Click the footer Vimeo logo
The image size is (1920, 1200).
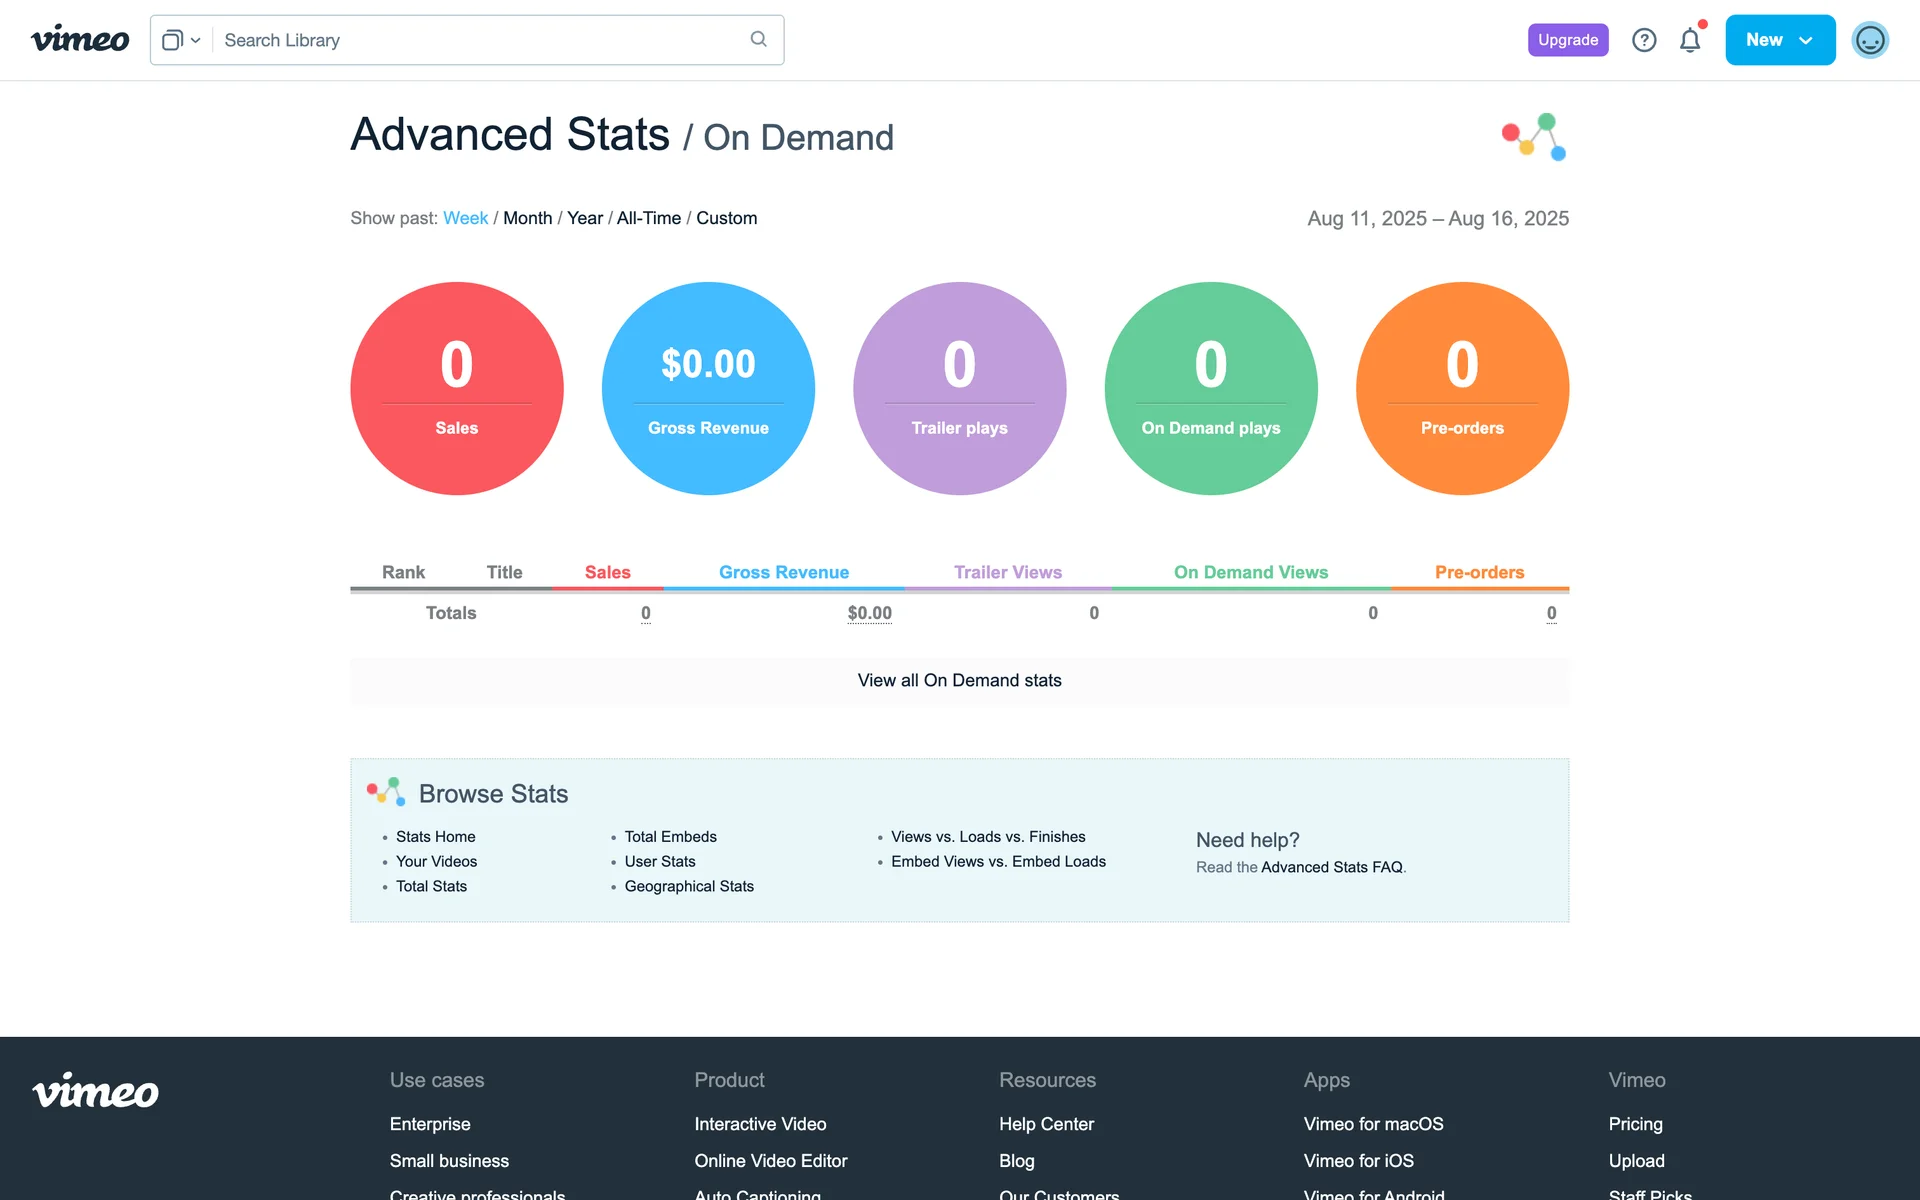[x=96, y=1090]
